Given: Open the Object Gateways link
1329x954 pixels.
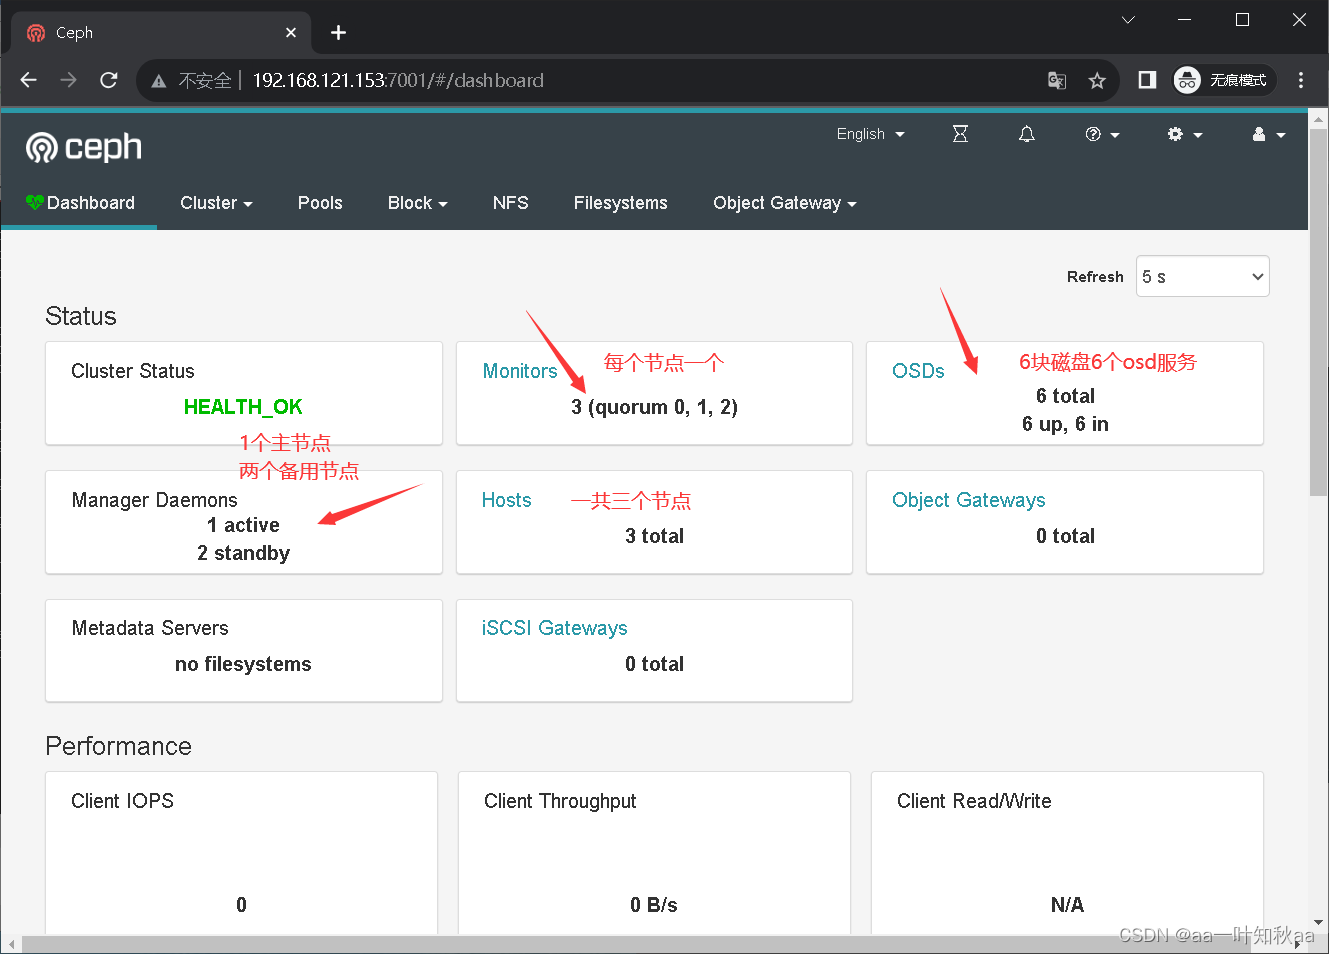Looking at the screenshot, I should (968, 500).
